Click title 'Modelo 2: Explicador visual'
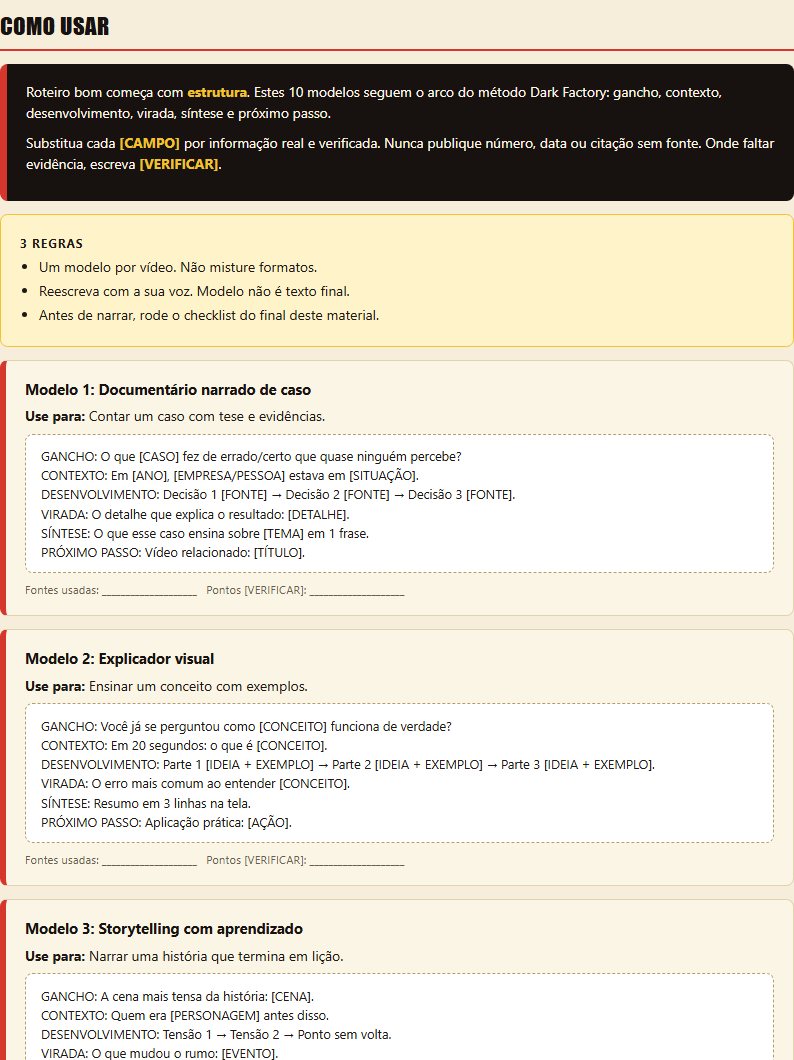Image resolution: width=794 pixels, height=1060 pixels. click(x=120, y=659)
